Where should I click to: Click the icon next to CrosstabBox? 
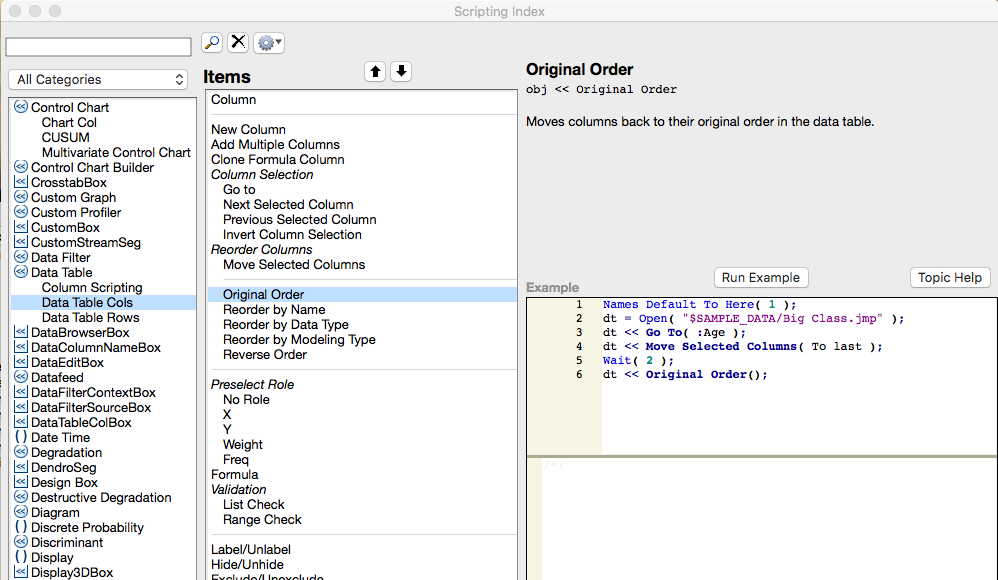point(21,182)
